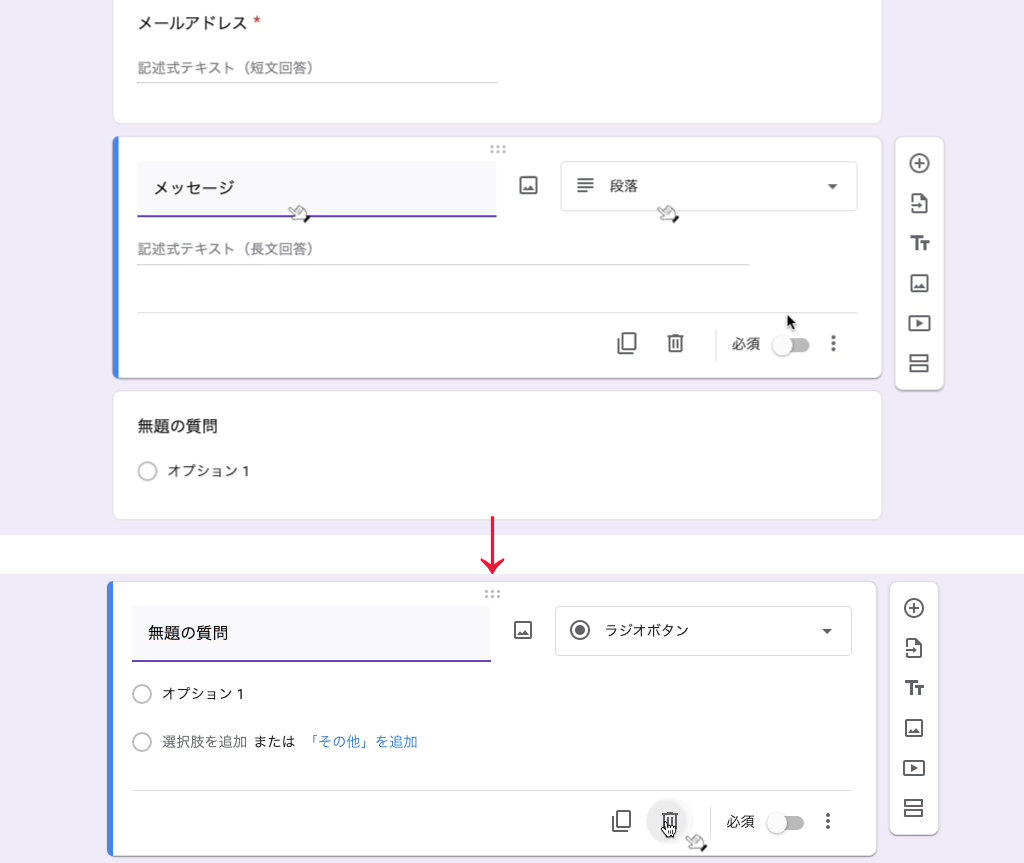Add title and description in upper sidebar
Viewport: 1024px width, 863px height.
point(920,244)
